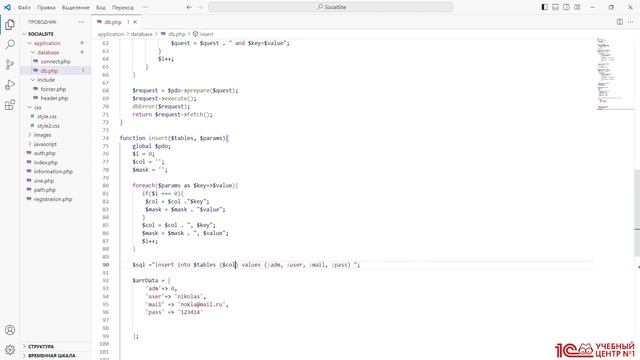Click the SocialSite command center search box
The height and width of the screenshot is (360, 640).
[331, 7]
